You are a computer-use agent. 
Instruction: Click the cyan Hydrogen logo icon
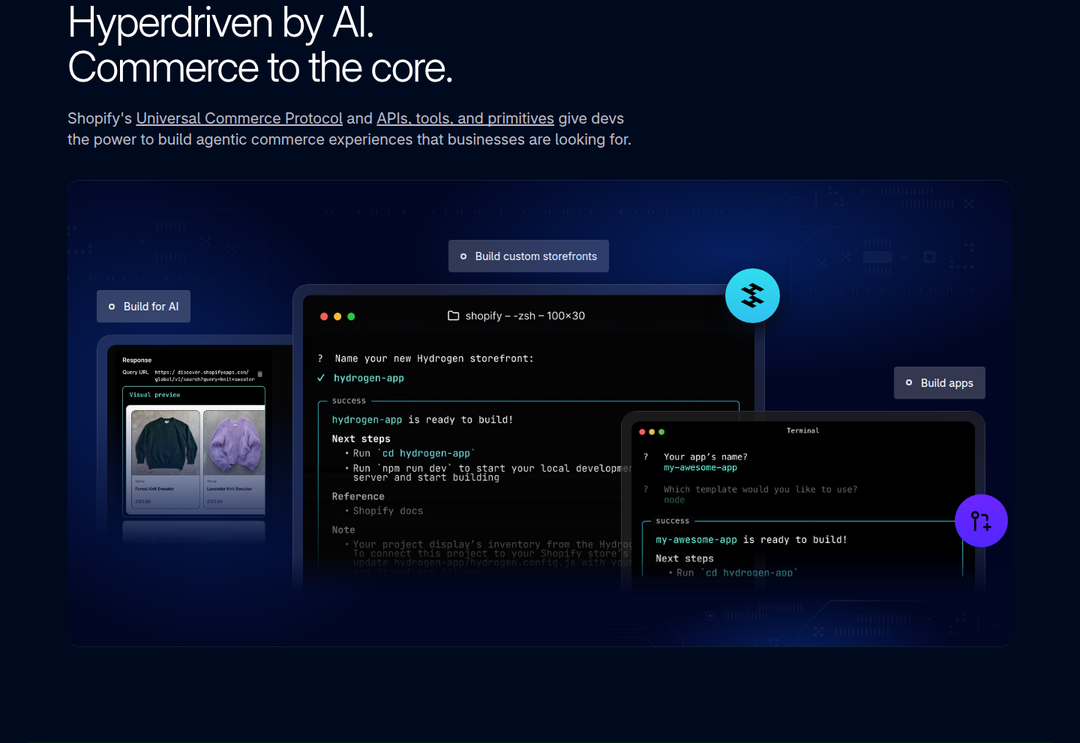click(752, 296)
